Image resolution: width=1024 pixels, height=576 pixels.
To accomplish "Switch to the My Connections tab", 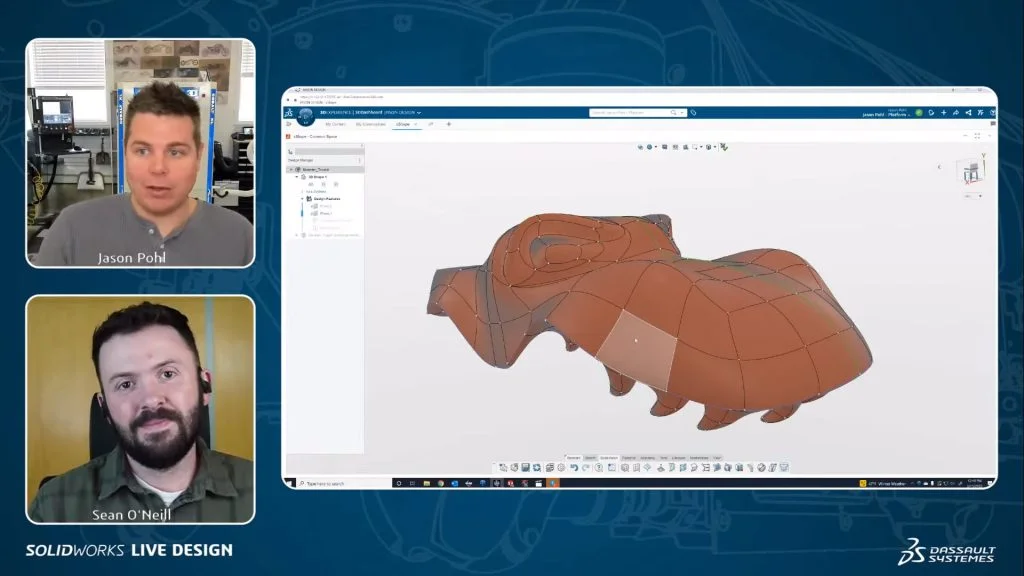I will point(370,124).
